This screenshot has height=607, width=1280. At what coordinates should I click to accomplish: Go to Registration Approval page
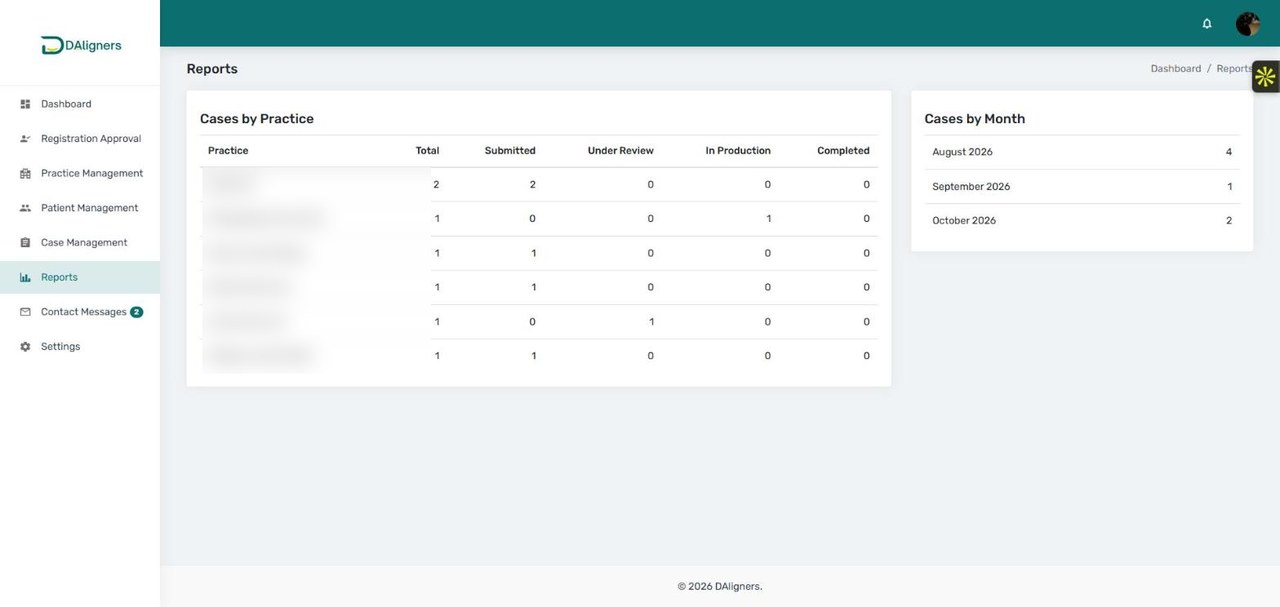click(x=80, y=139)
